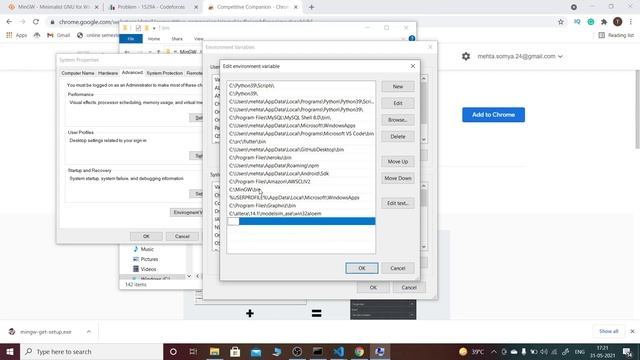Close the Edit environment variable dialog
Screen dimensions: 640x360
point(413,66)
